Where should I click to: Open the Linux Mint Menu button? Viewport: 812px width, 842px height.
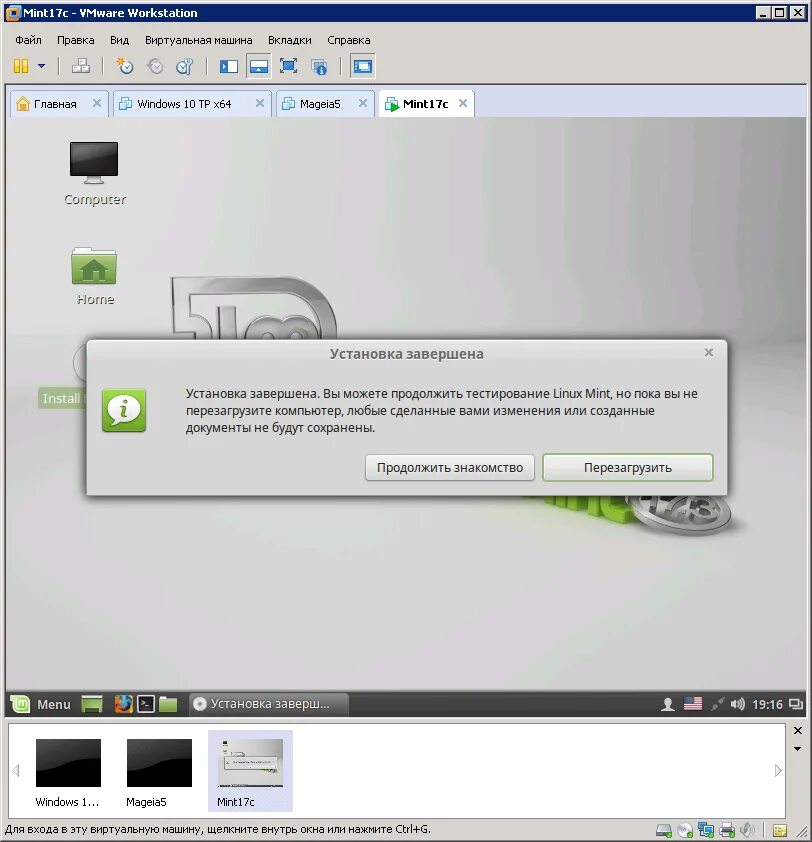41,704
